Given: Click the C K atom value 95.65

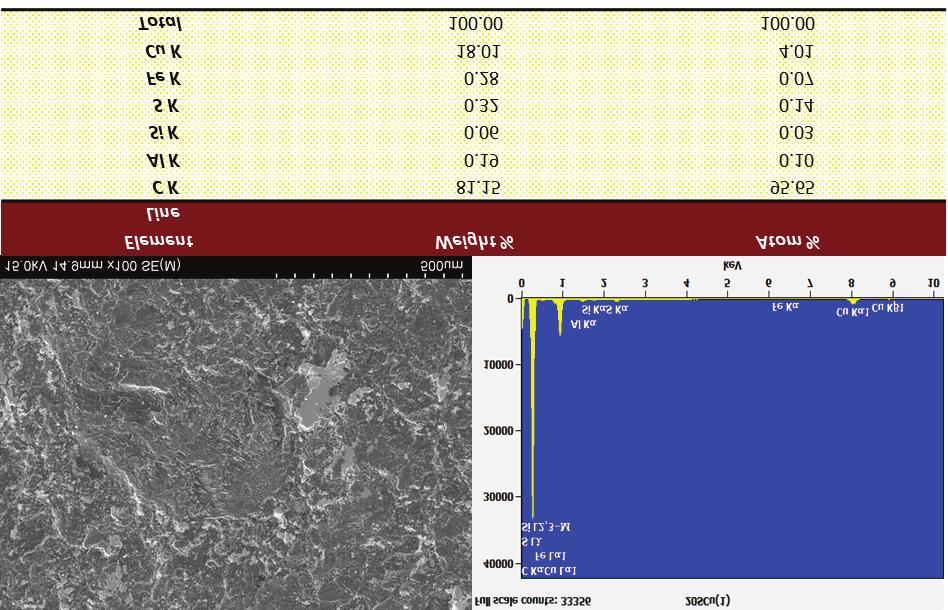Looking at the screenshot, I should [x=793, y=188].
